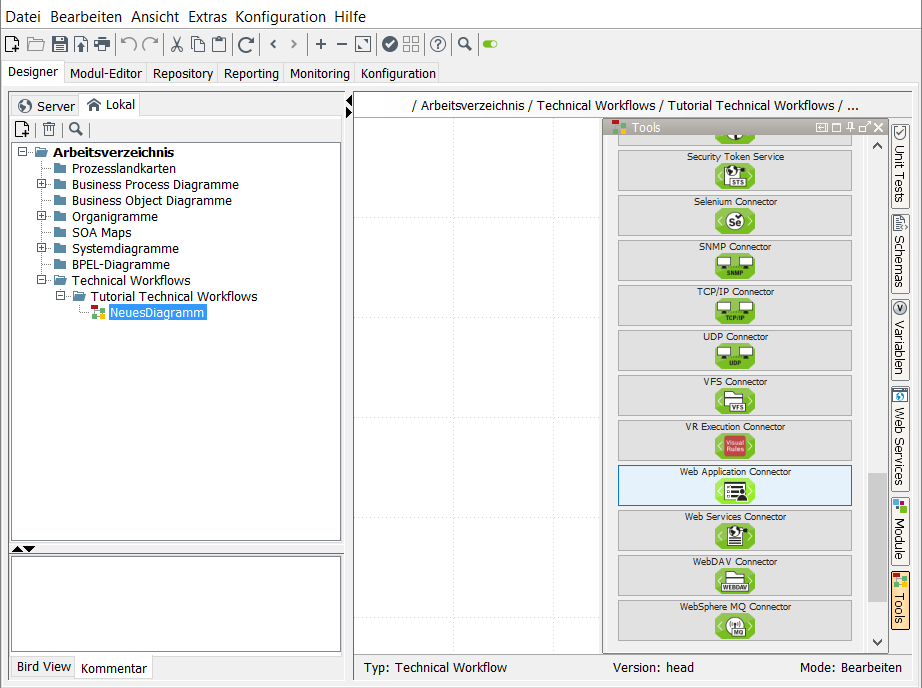Image resolution: width=922 pixels, height=688 pixels.
Task: Click the refresh arrow toolbar icon
Action: click(x=245, y=44)
